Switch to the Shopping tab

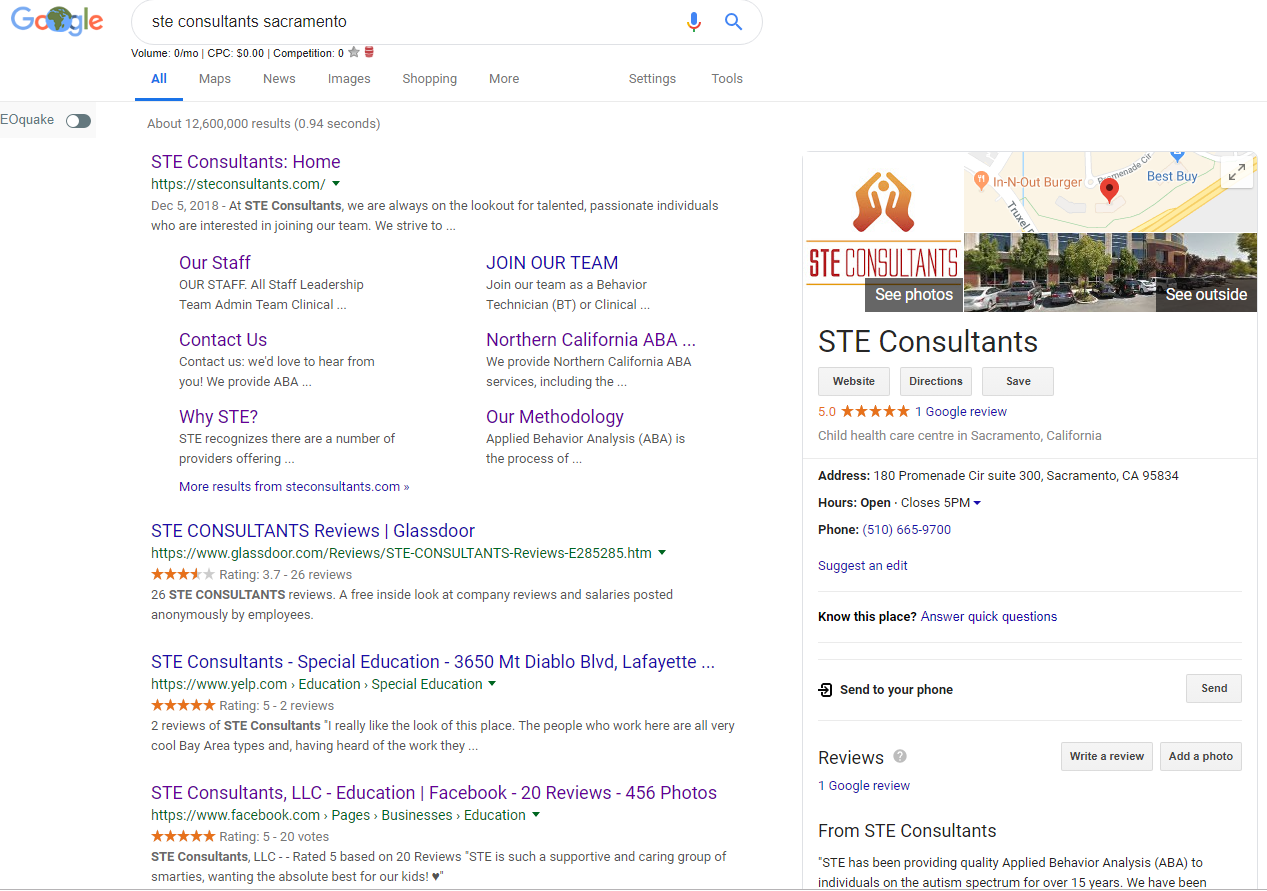click(x=430, y=79)
